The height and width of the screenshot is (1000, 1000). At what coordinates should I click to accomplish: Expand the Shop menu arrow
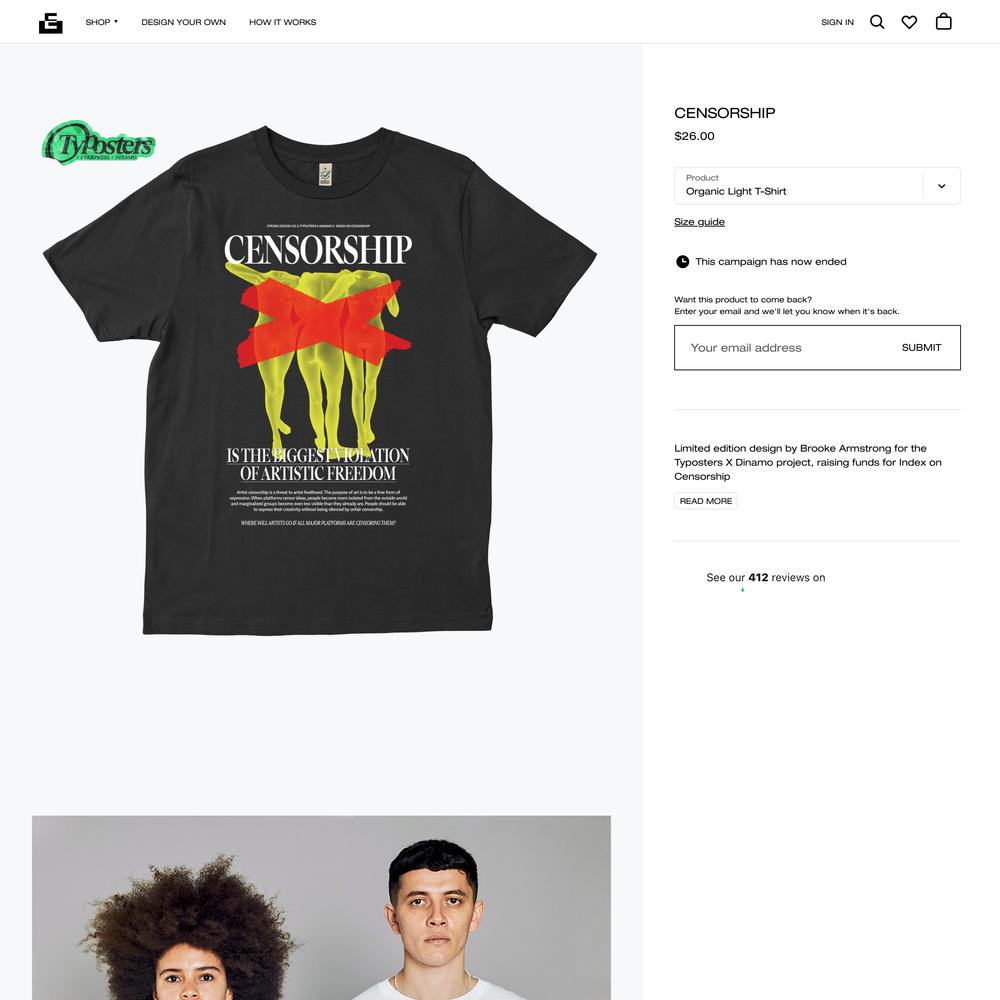click(x=116, y=22)
